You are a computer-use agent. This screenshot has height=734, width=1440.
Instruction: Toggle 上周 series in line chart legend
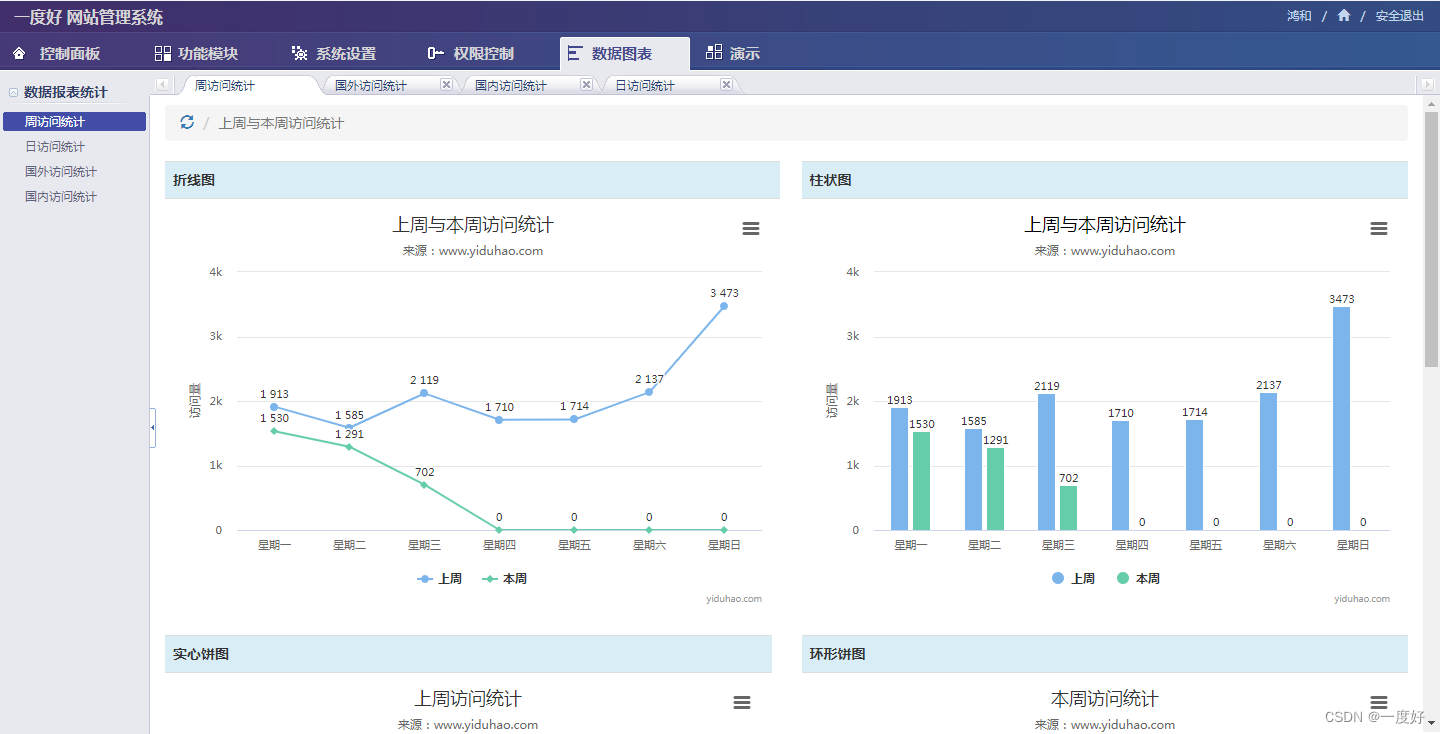[x=440, y=579]
